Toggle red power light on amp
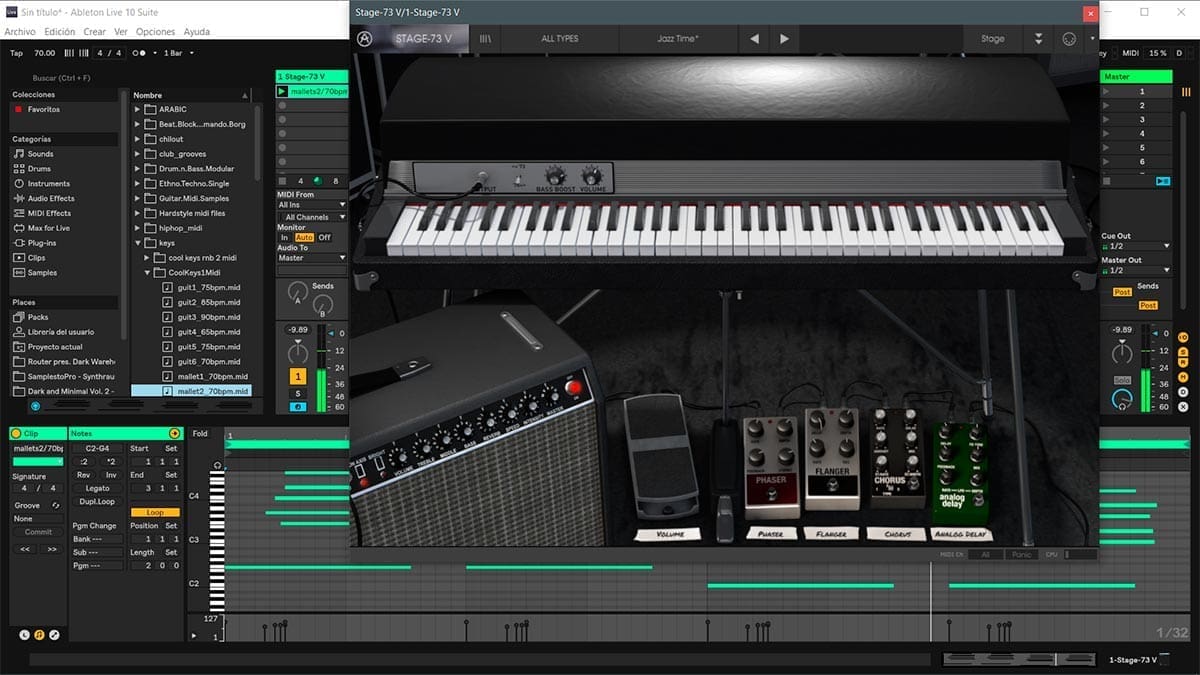Screen dimensions: 1200x675 point(573,388)
